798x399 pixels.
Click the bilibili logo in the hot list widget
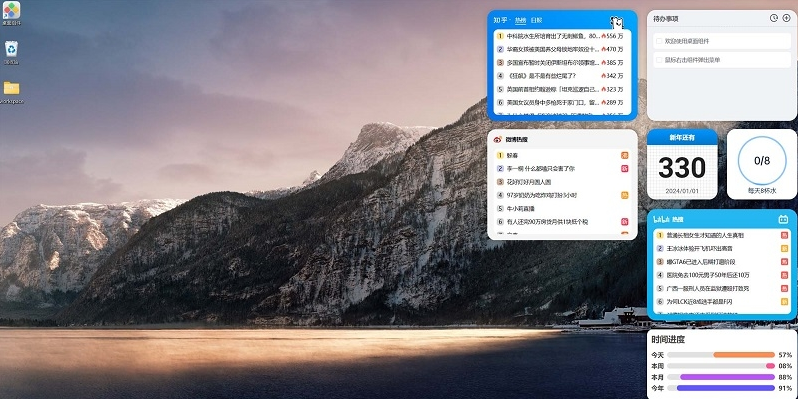click(662, 219)
